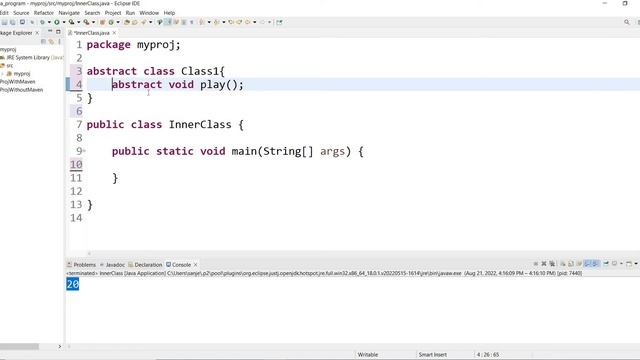Image resolution: width=640 pixels, height=360 pixels.
Task: Maximize the Package Explorer view
Action: click(x=58, y=32)
